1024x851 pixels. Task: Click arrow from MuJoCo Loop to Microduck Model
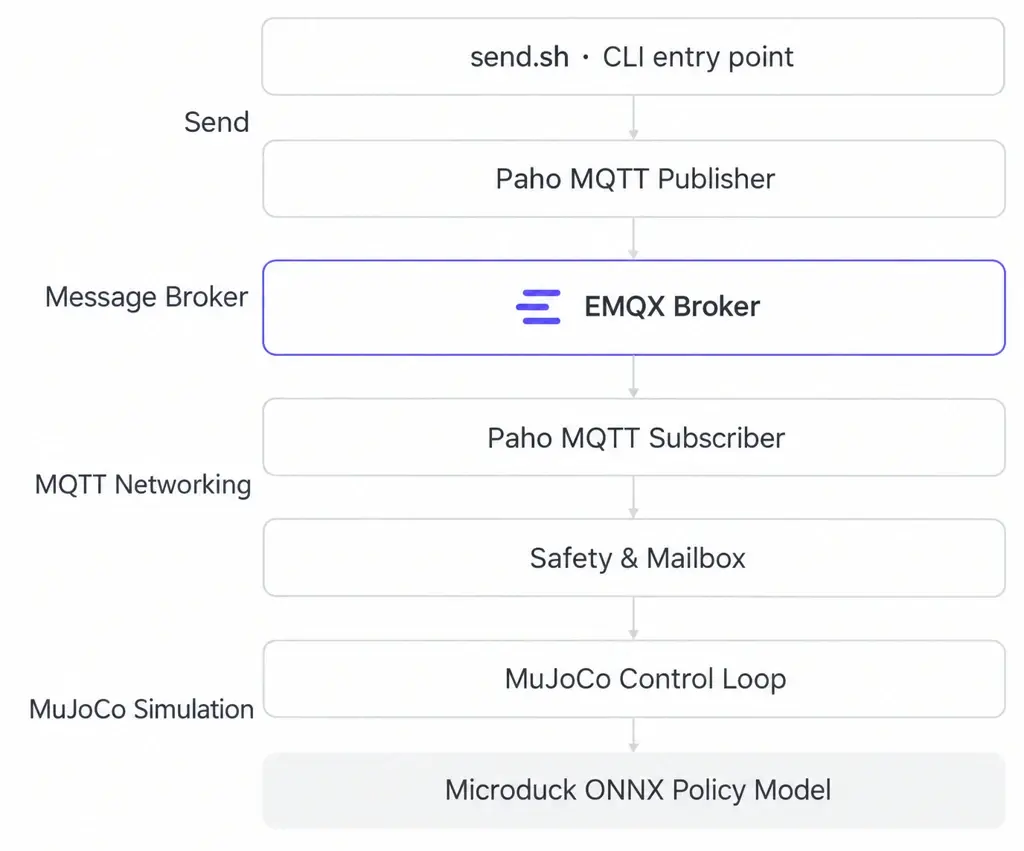(633, 735)
